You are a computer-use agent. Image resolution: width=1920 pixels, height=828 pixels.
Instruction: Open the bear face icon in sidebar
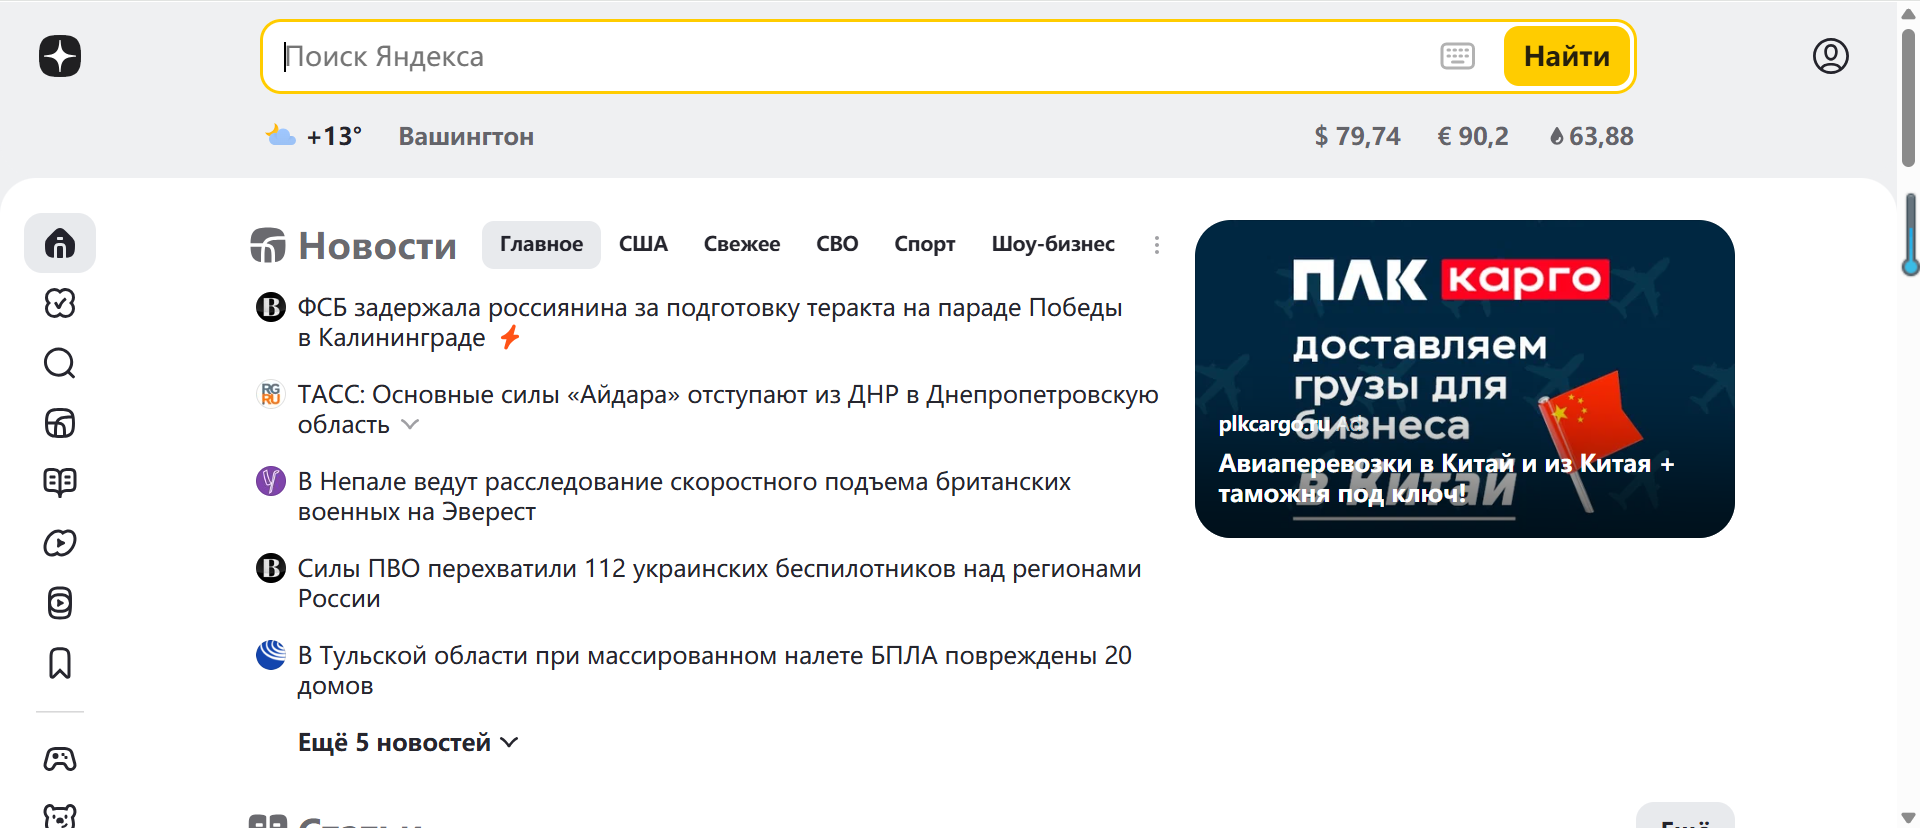[x=60, y=816]
